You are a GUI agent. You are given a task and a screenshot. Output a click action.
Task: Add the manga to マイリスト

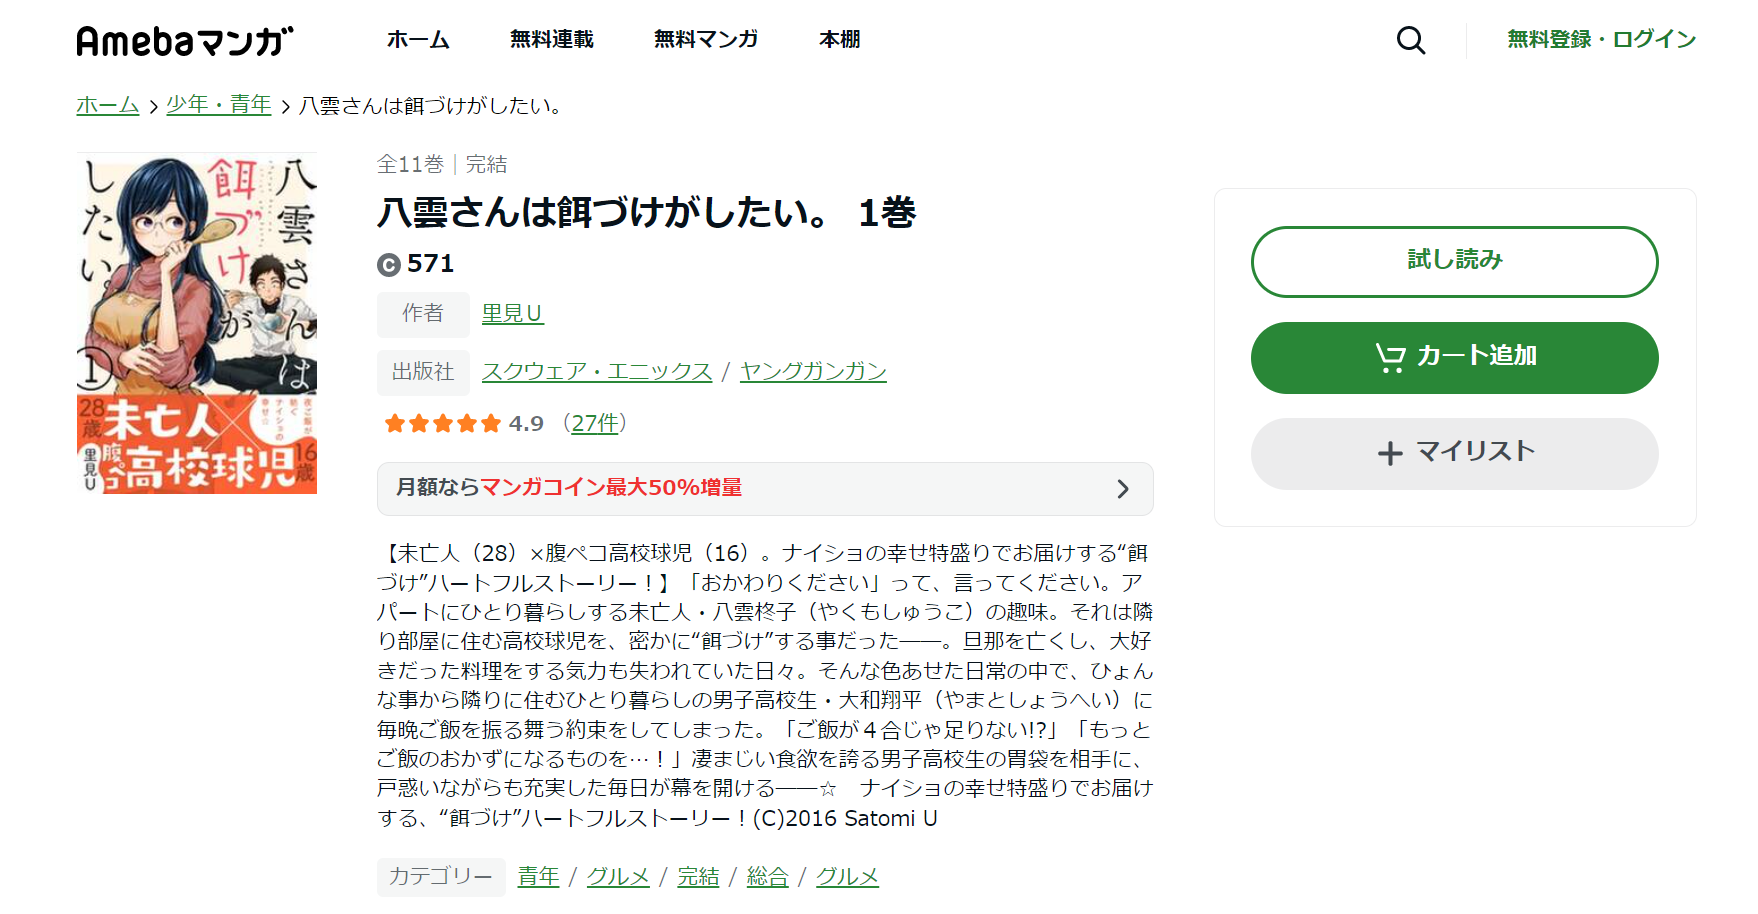(1454, 453)
